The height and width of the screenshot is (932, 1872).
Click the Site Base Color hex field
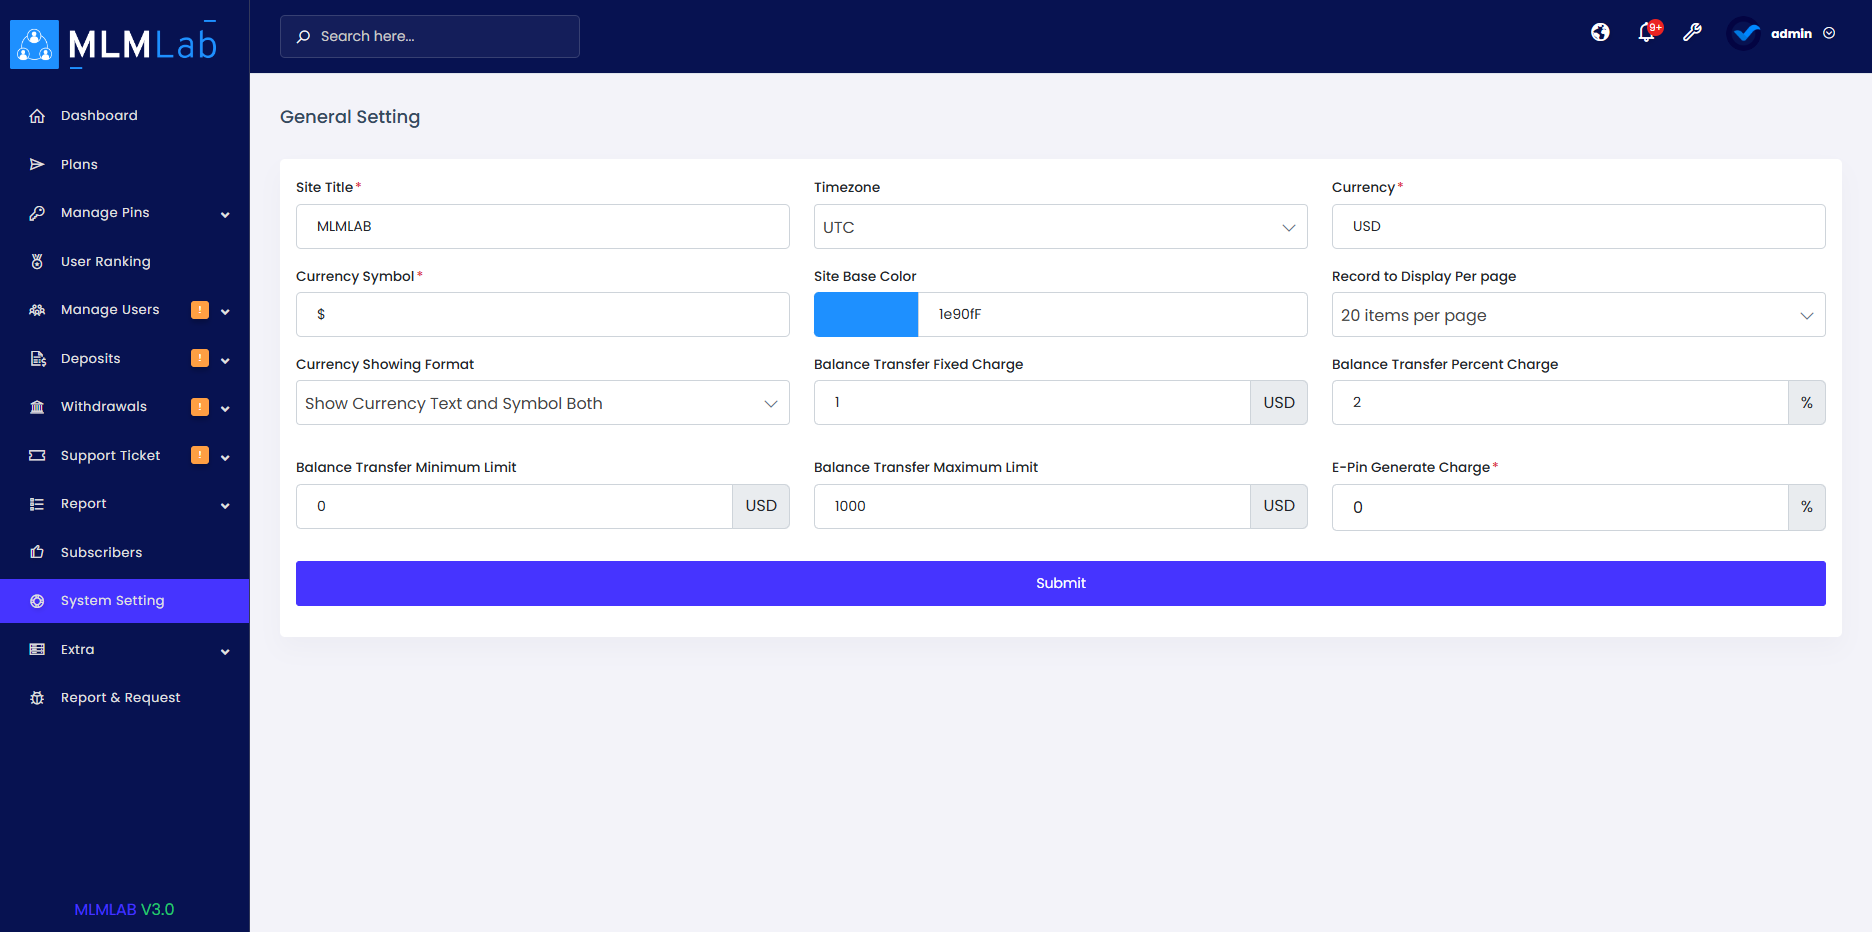[1113, 315]
